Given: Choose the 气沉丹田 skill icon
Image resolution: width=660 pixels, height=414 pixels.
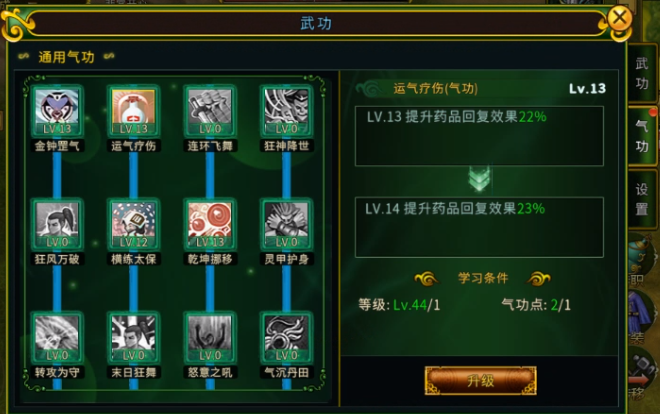Looking at the screenshot, I should [286, 338].
